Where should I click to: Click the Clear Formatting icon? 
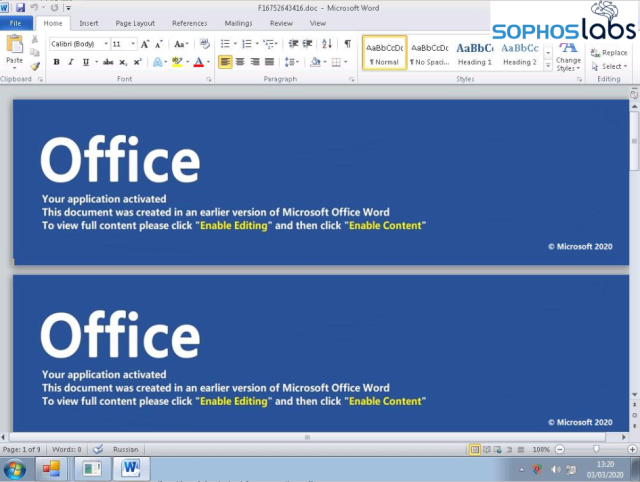(204, 44)
